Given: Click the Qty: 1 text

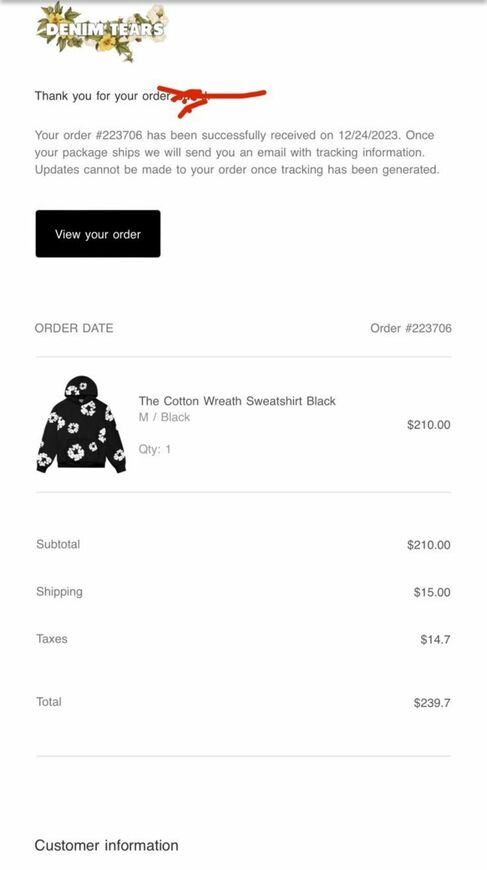Looking at the screenshot, I should pos(155,449).
